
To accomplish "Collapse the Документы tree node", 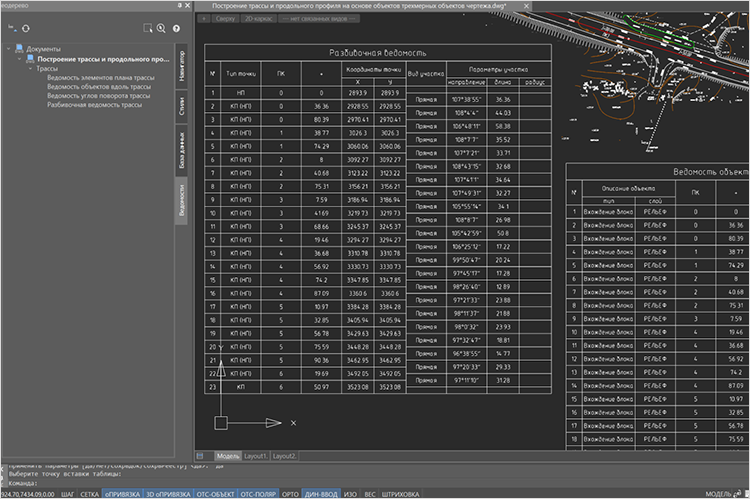I will tap(8, 49).
